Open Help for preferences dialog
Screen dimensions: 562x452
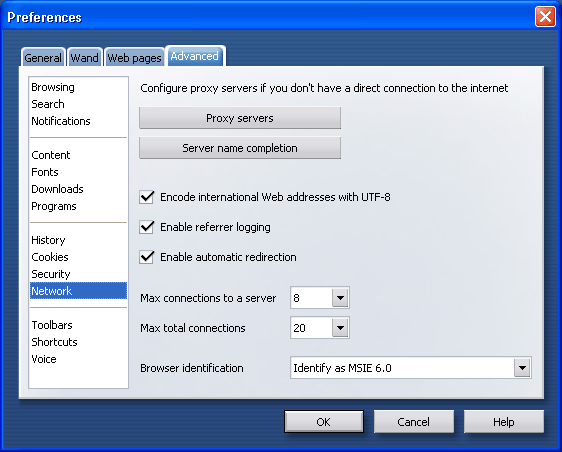504,422
